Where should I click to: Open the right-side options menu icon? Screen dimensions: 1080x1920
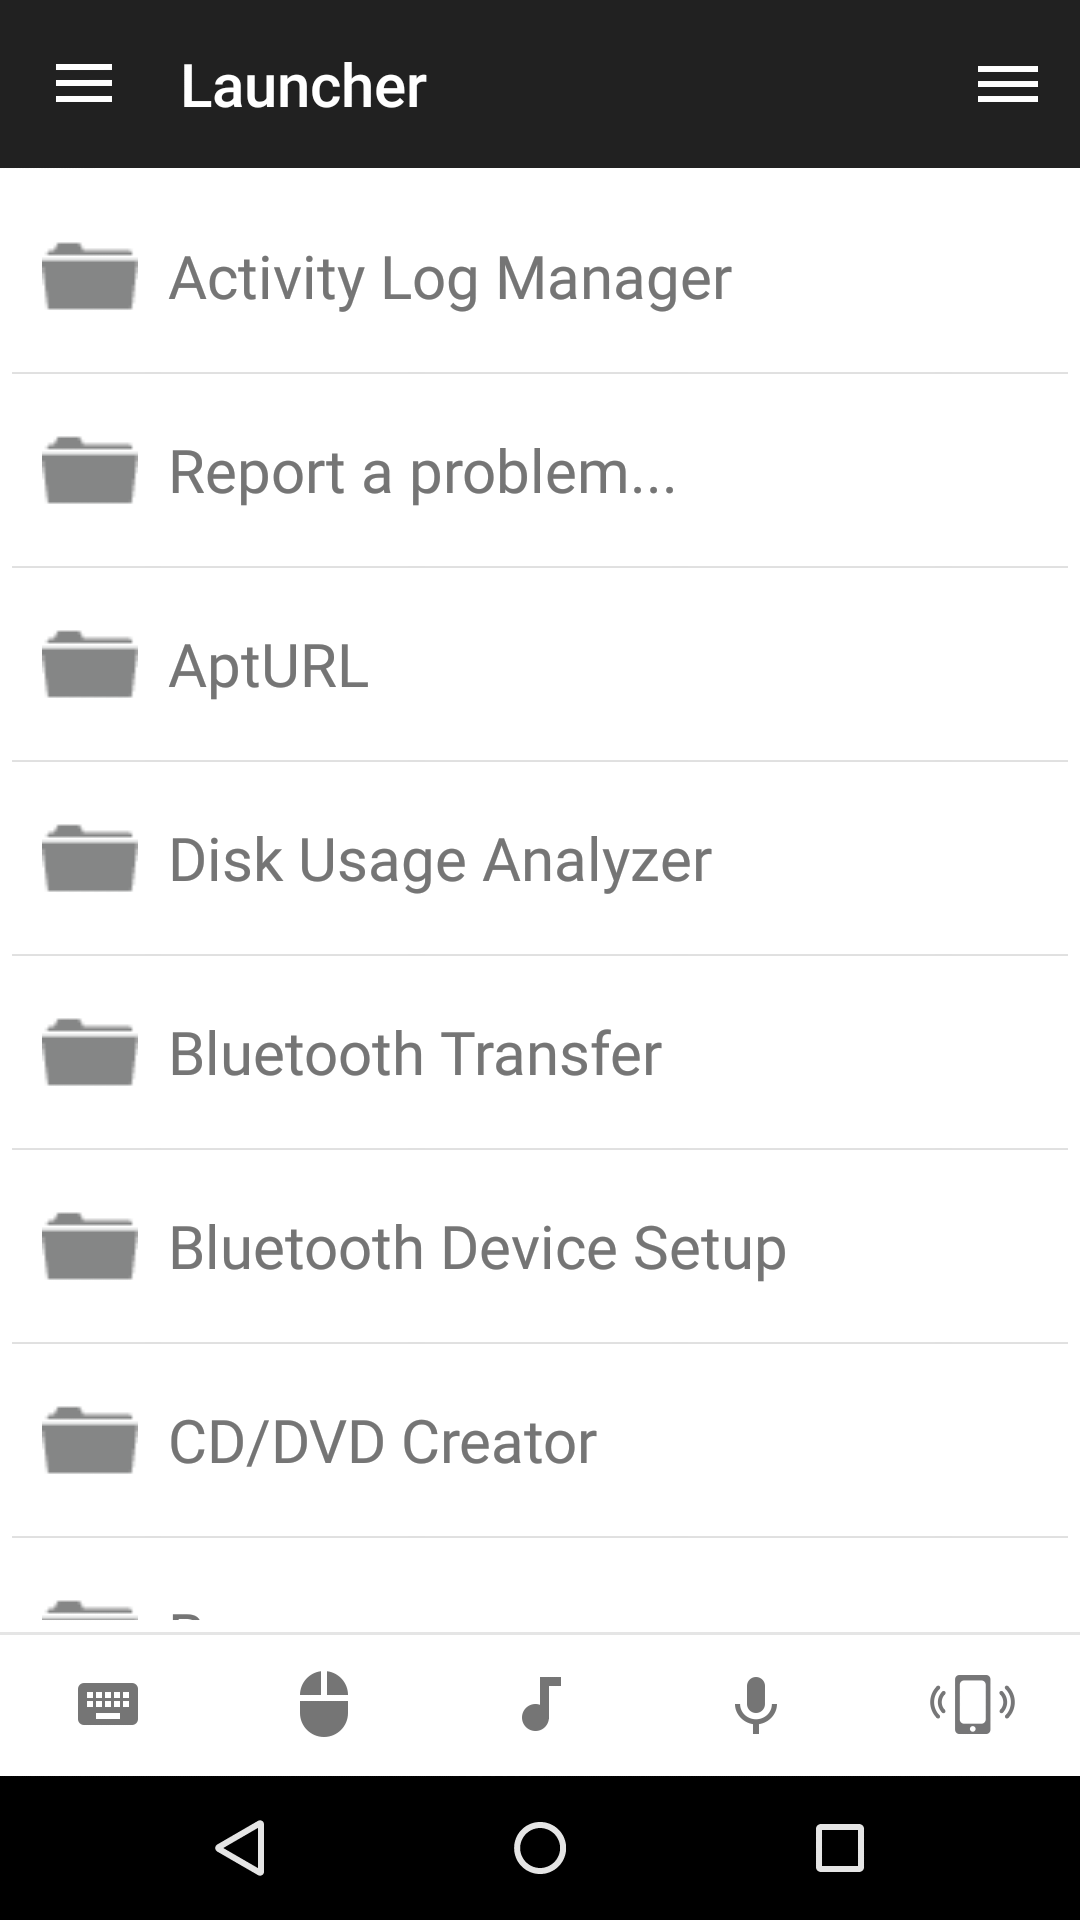click(x=1007, y=85)
